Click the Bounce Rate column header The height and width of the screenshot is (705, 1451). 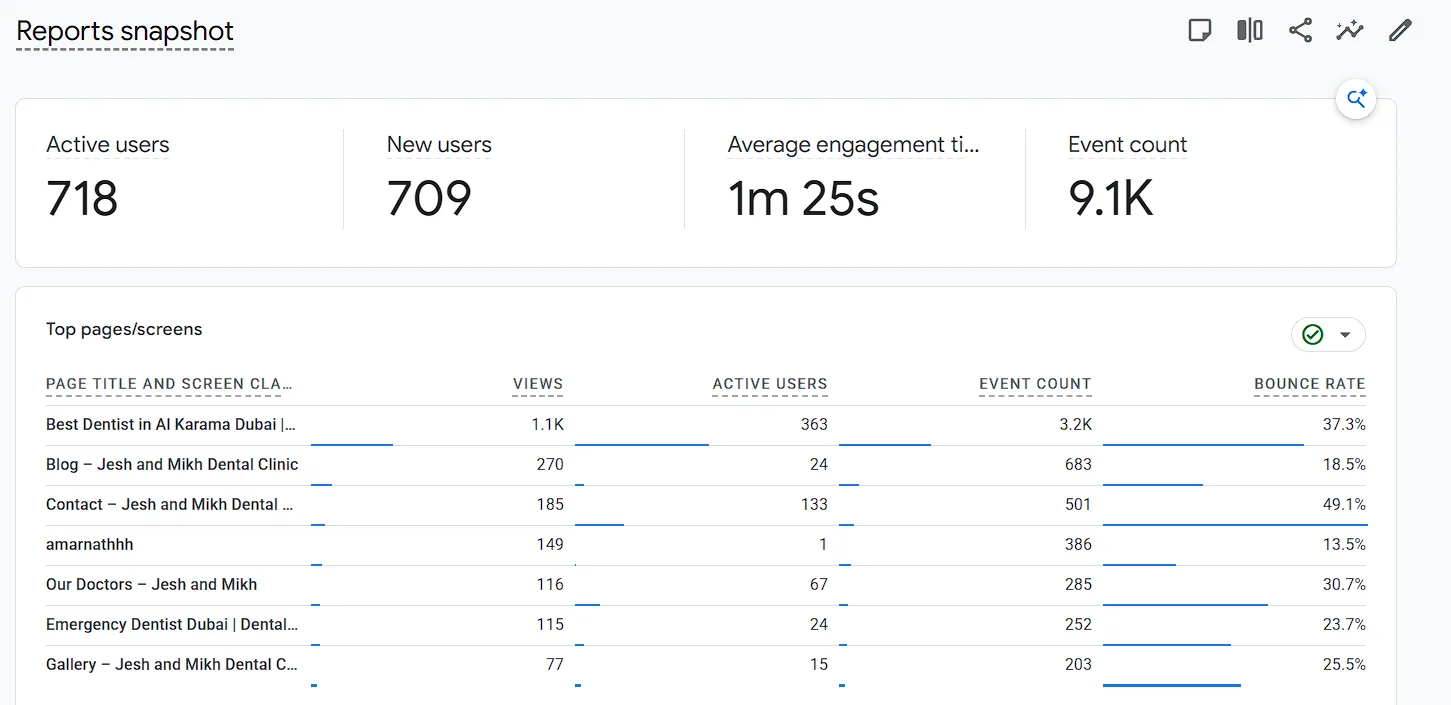[x=1310, y=384]
